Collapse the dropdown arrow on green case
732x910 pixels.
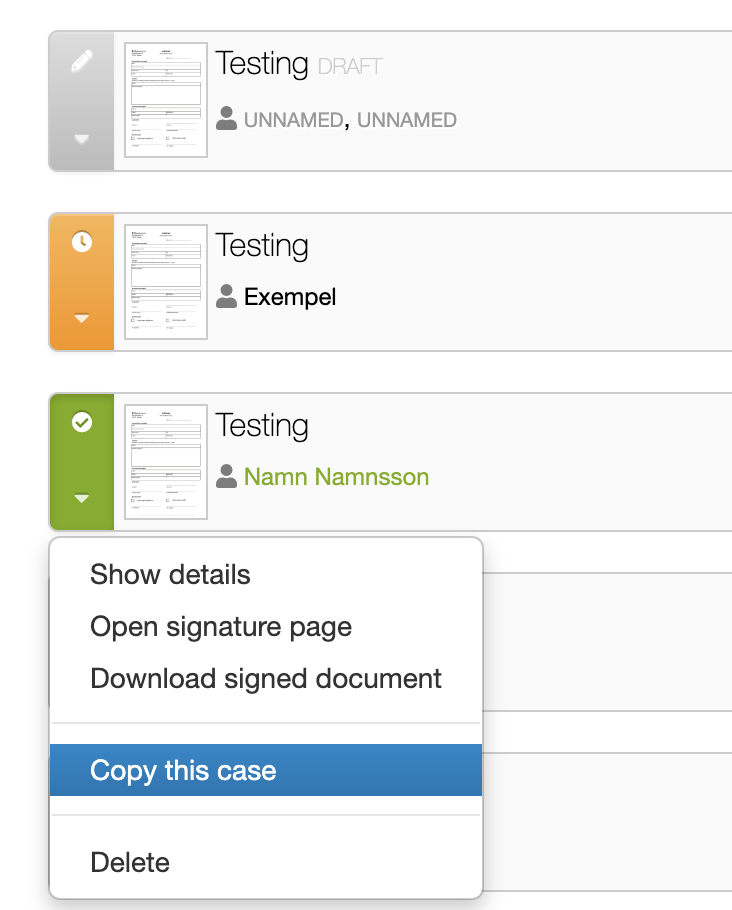coord(82,498)
